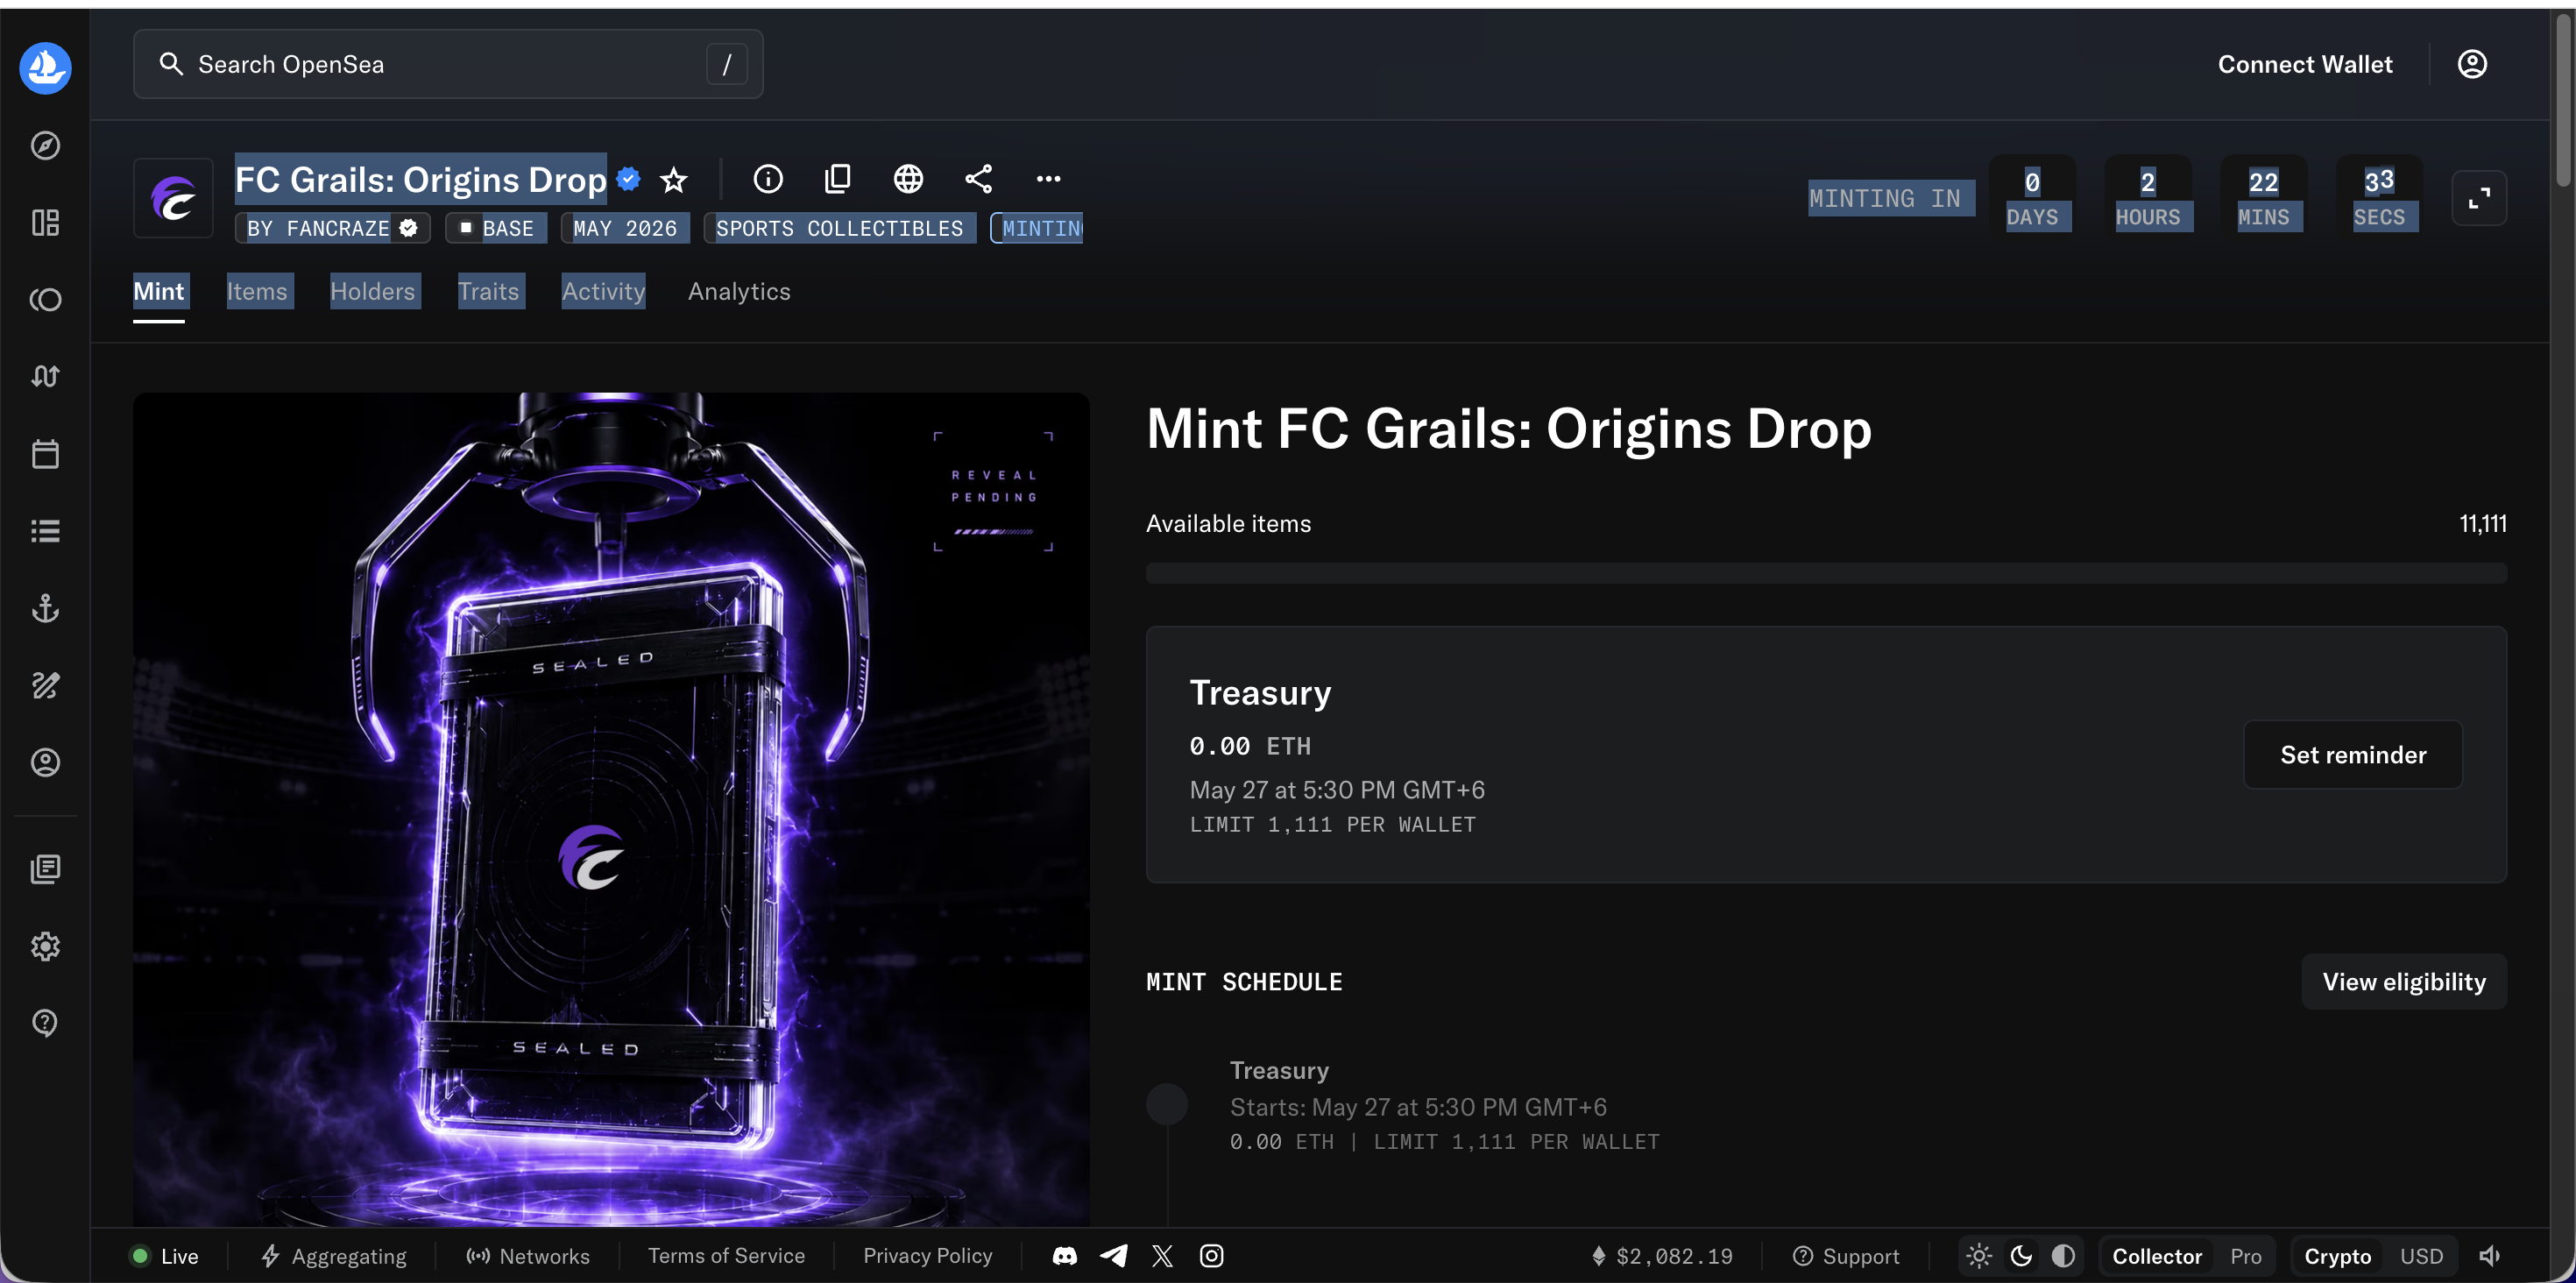Open the Support link in footer
Screen dimensions: 2576x1283
click(1846, 1257)
